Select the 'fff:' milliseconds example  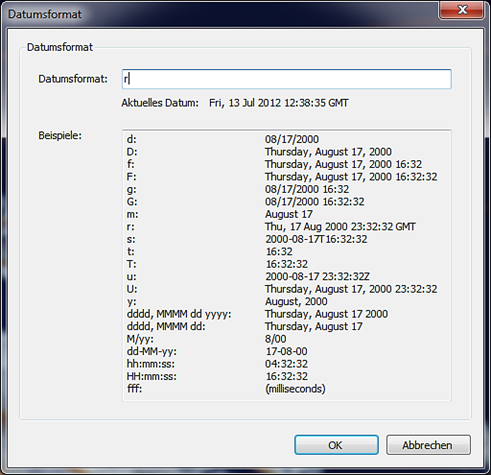click(x=226, y=389)
